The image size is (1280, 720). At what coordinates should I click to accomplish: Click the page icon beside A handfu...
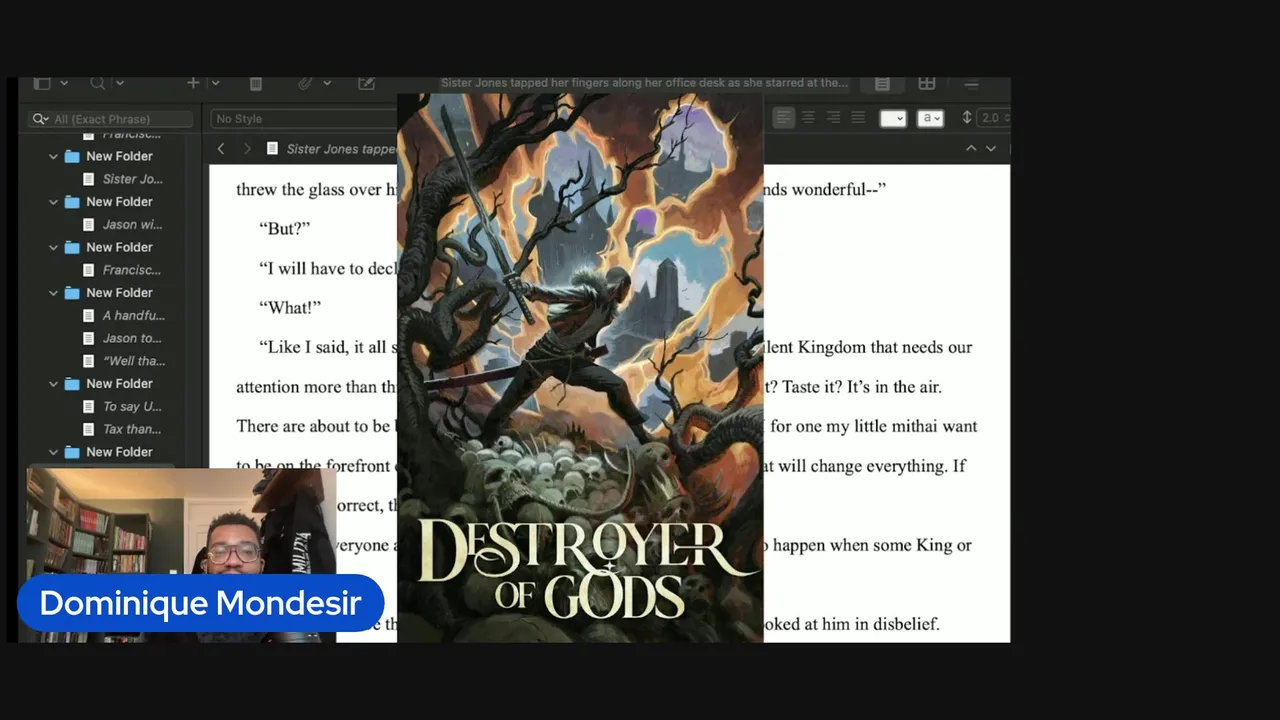[89, 316]
